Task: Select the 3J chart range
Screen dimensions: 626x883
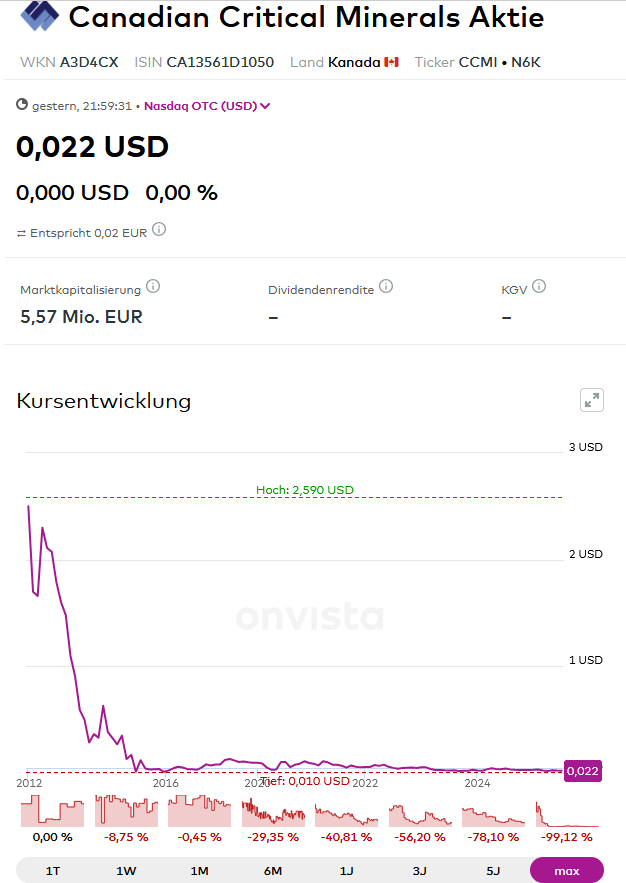Action: 420,870
